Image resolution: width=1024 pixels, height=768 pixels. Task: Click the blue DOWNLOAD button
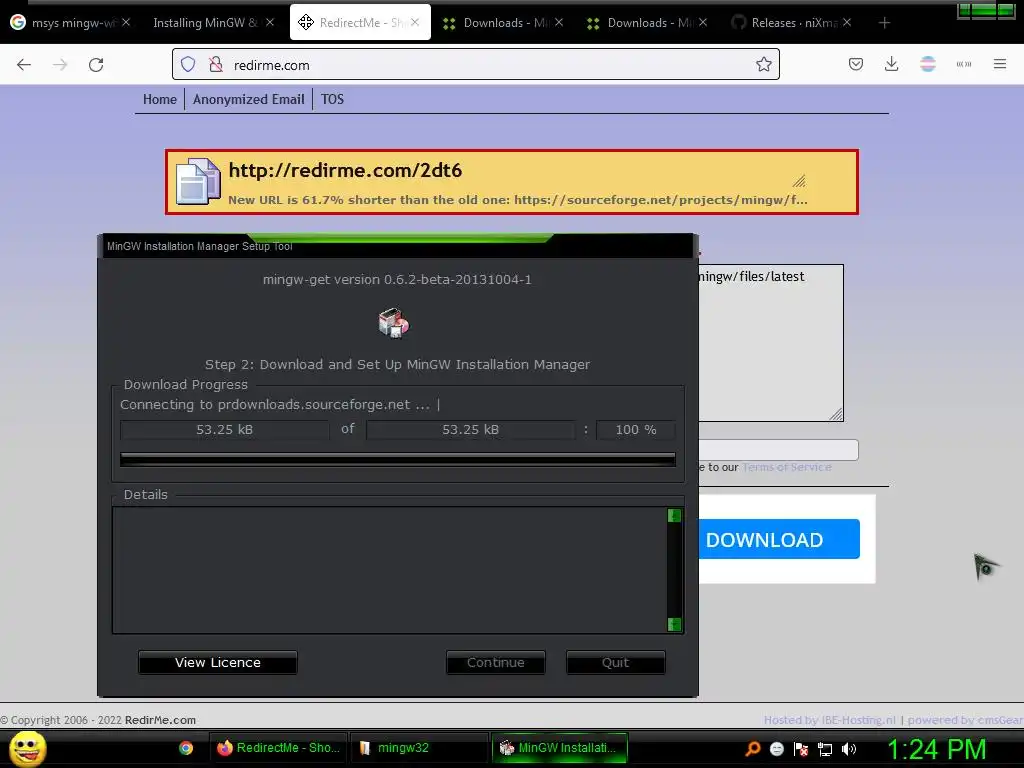(x=779, y=539)
